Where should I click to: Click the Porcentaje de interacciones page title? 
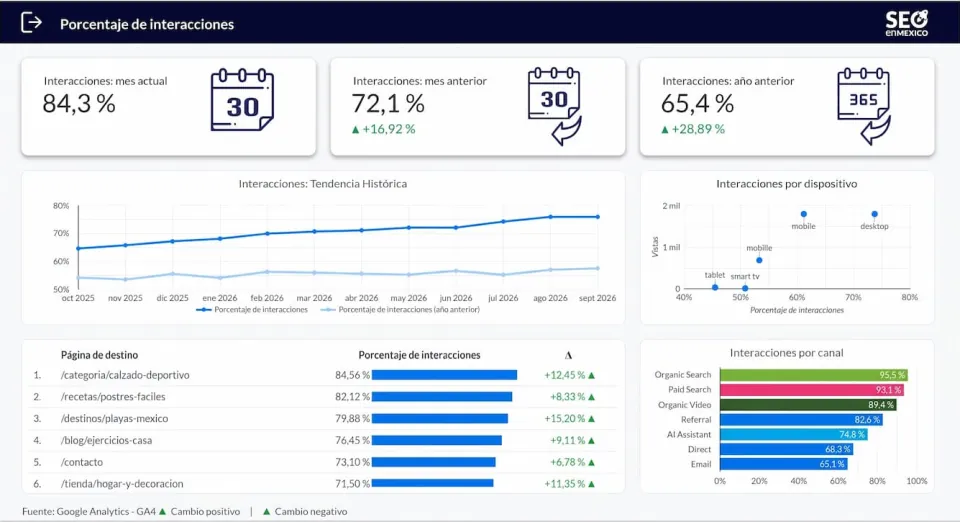pyautogui.click(x=147, y=24)
